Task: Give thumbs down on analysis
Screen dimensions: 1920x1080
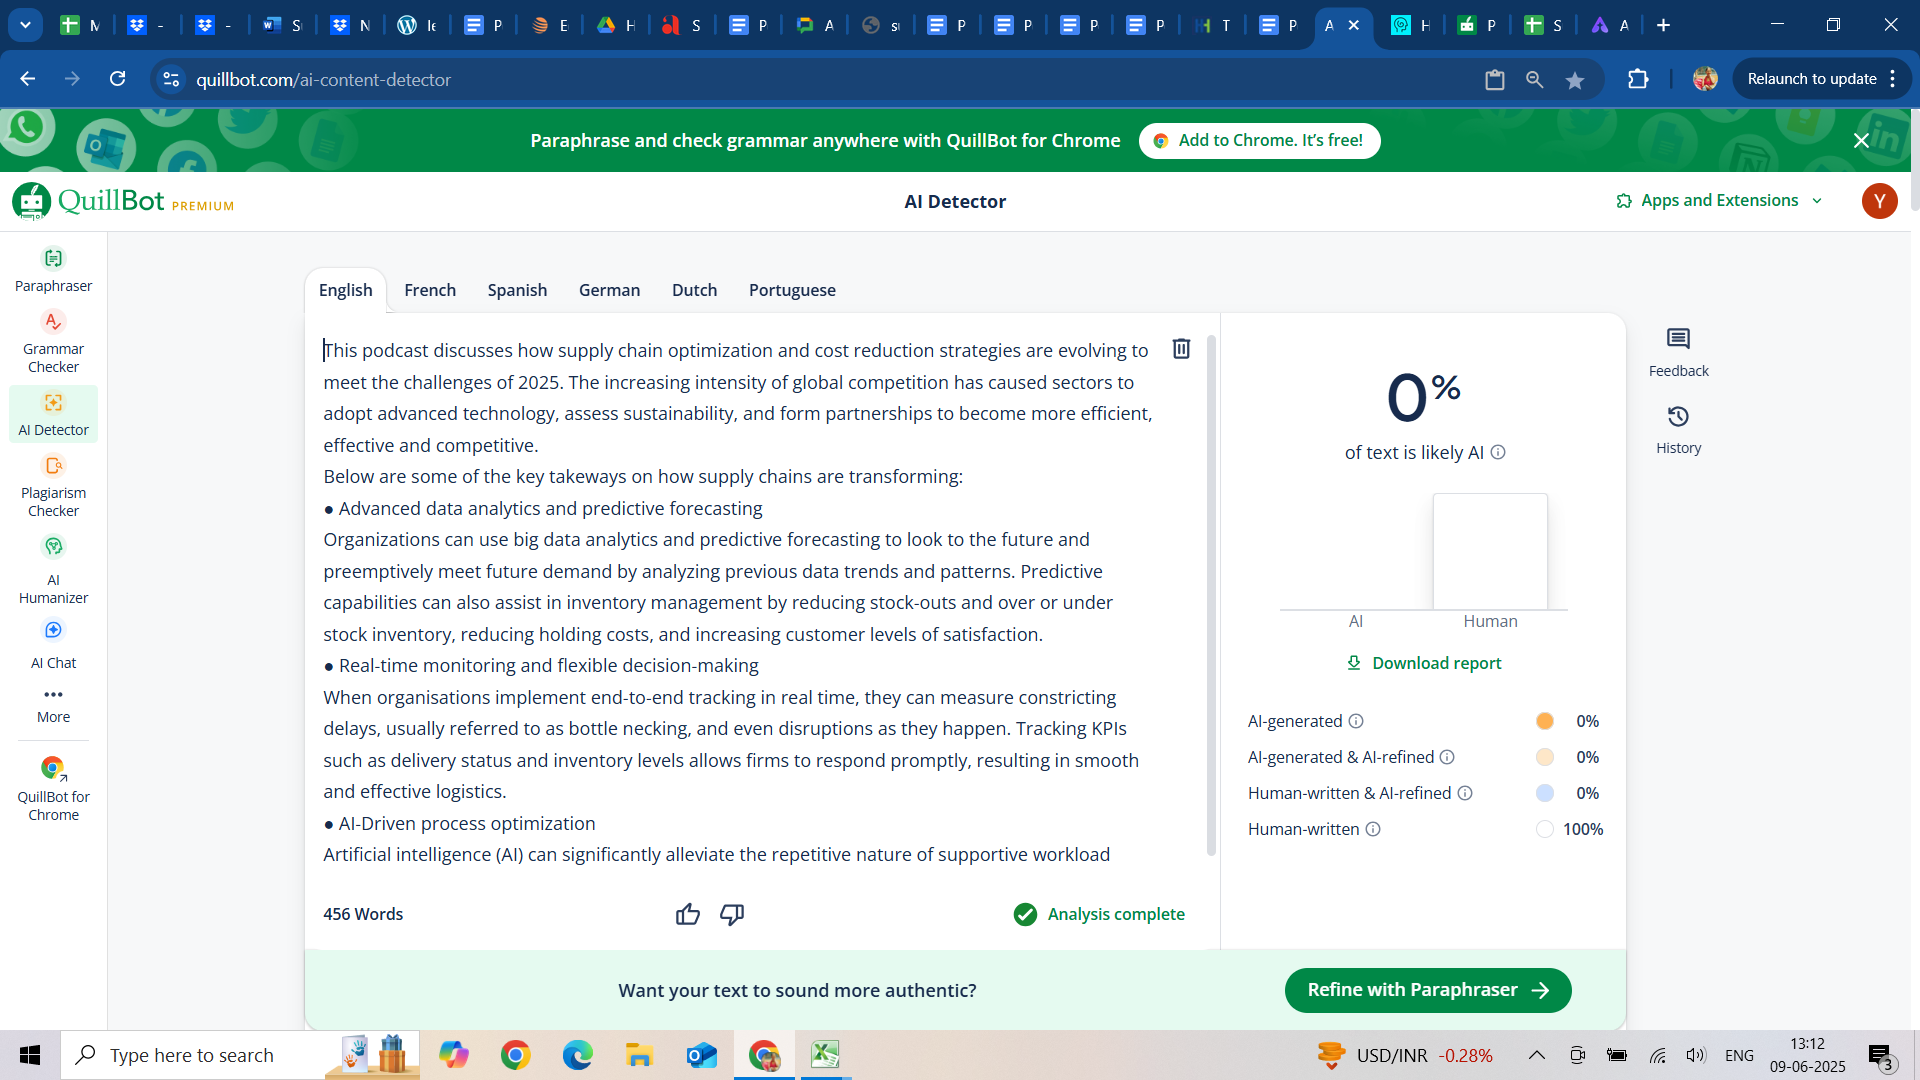Action: [732, 914]
